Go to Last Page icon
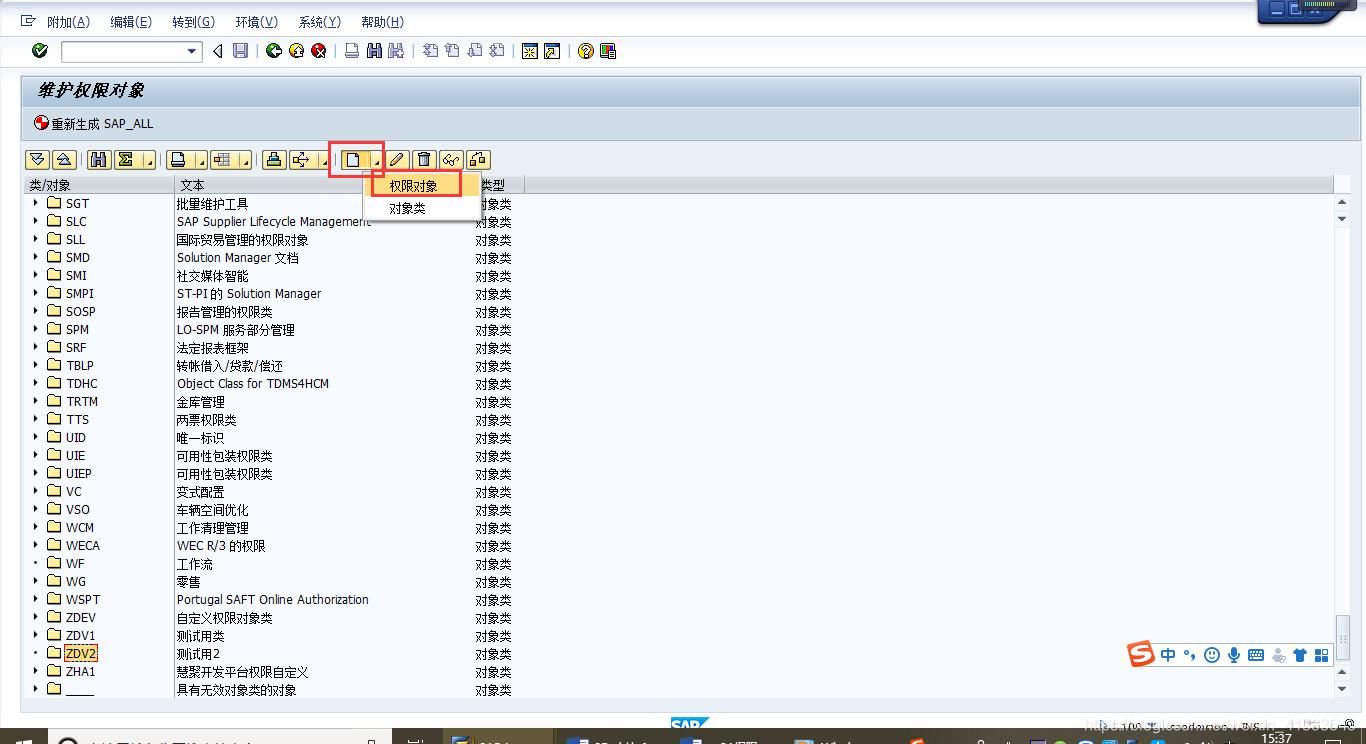The image size is (1366, 744). (x=496, y=51)
